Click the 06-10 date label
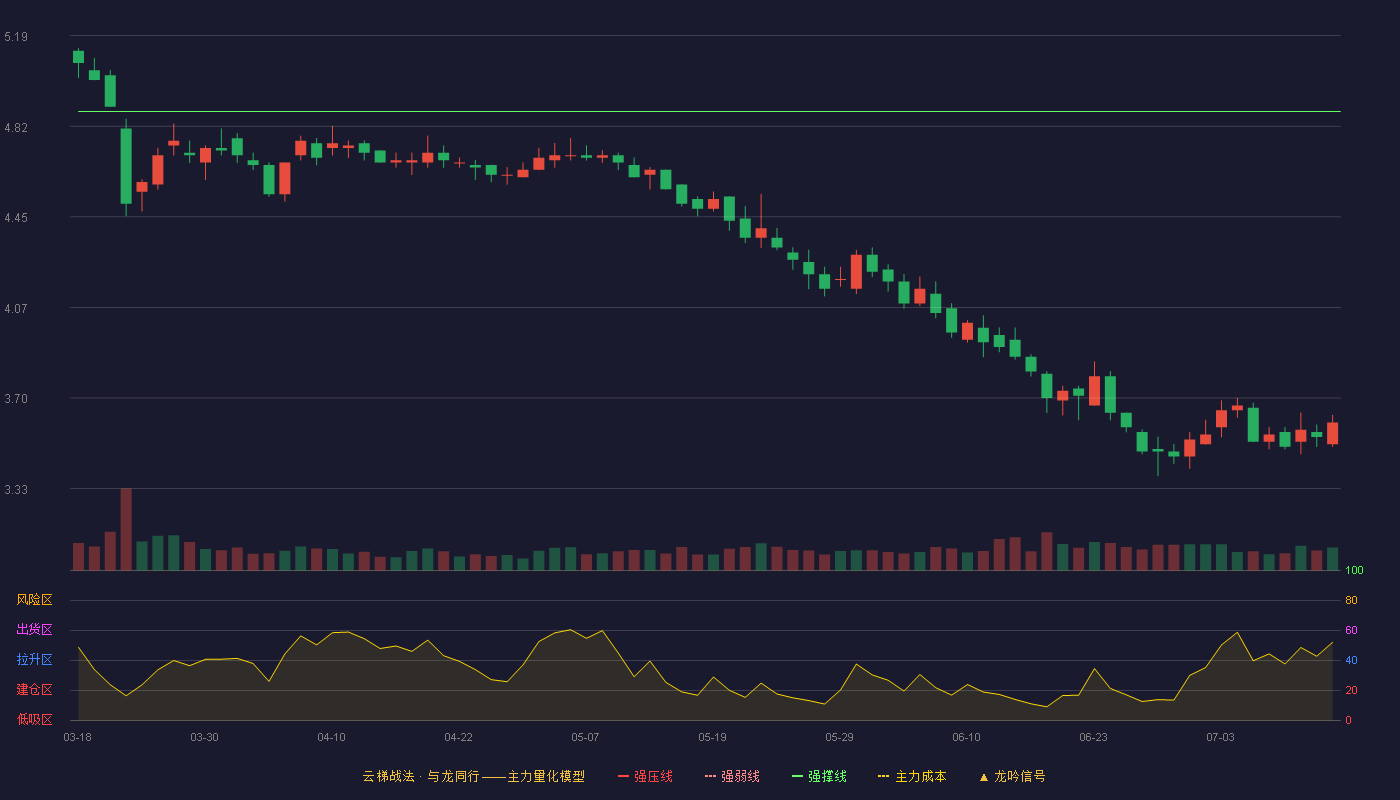Viewport: 1400px width, 800px height. click(x=966, y=737)
